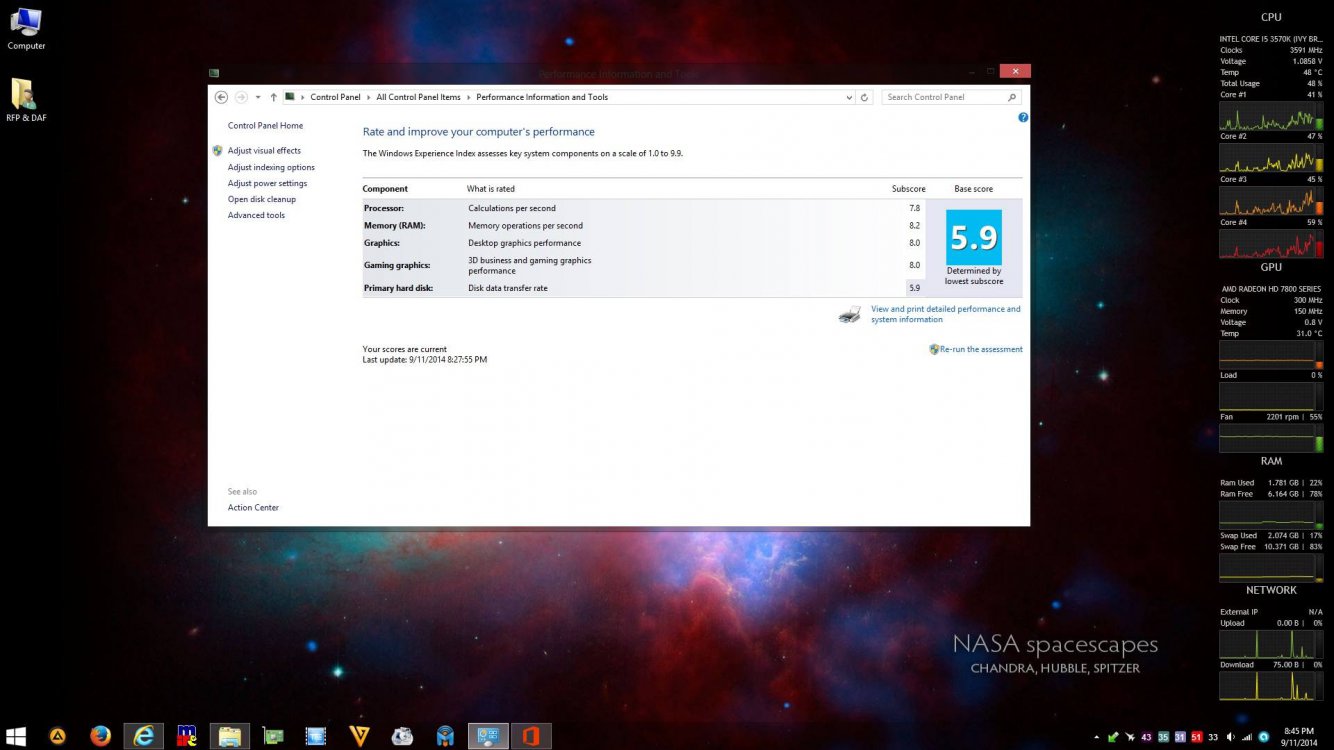1334x750 pixels.
Task: Click 'Re-run the assessment' link
Action: pyautogui.click(x=981, y=350)
